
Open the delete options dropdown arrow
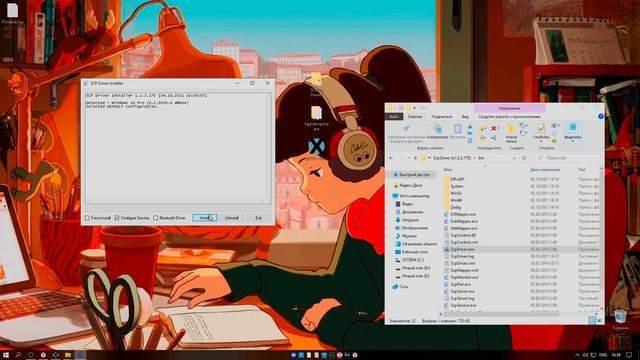click(x=499, y=128)
